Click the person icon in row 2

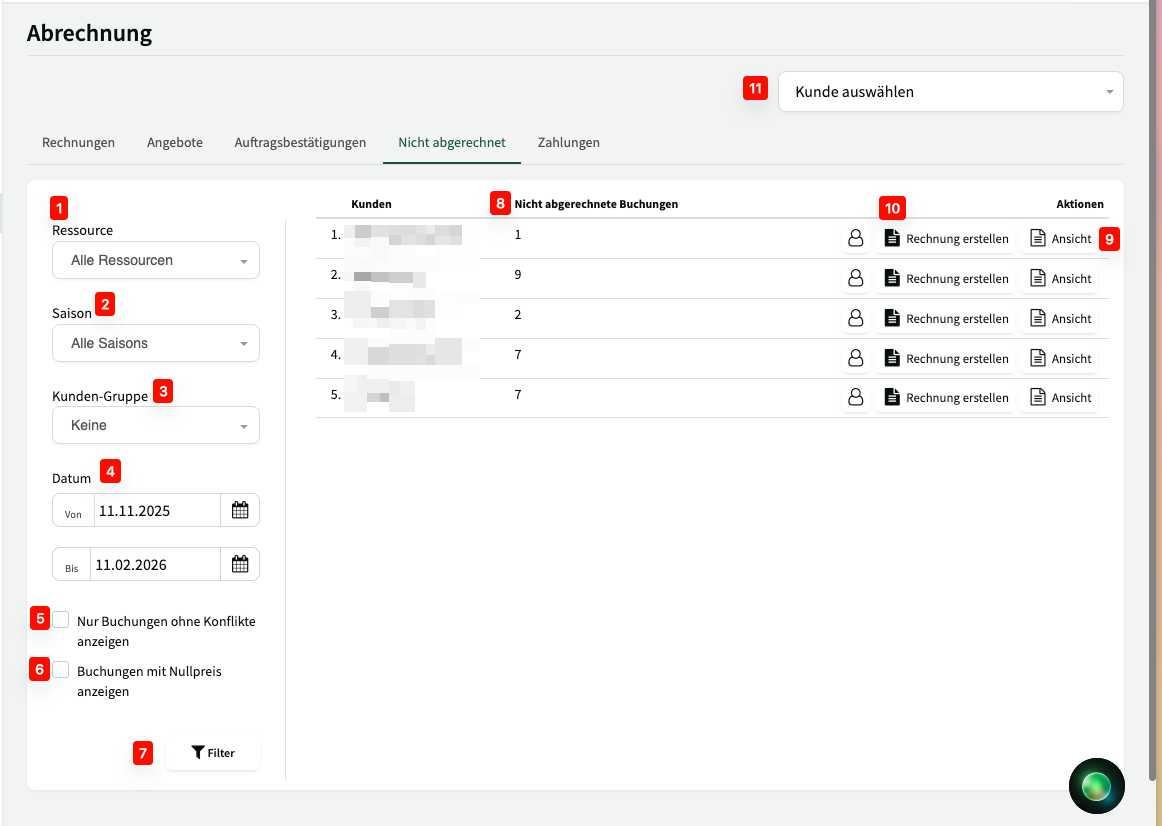pyautogui.click(x=855, y=279)
